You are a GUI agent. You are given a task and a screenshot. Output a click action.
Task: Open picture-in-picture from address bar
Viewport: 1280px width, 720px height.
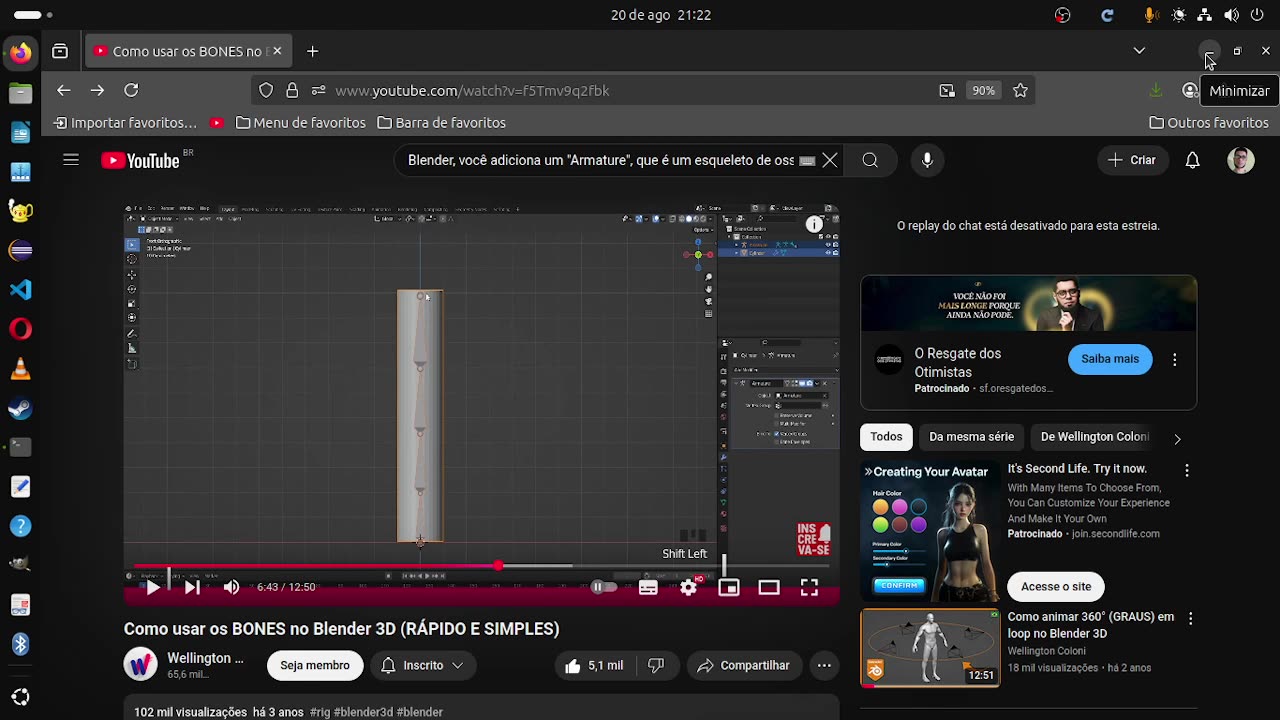(x=947, y=90)
